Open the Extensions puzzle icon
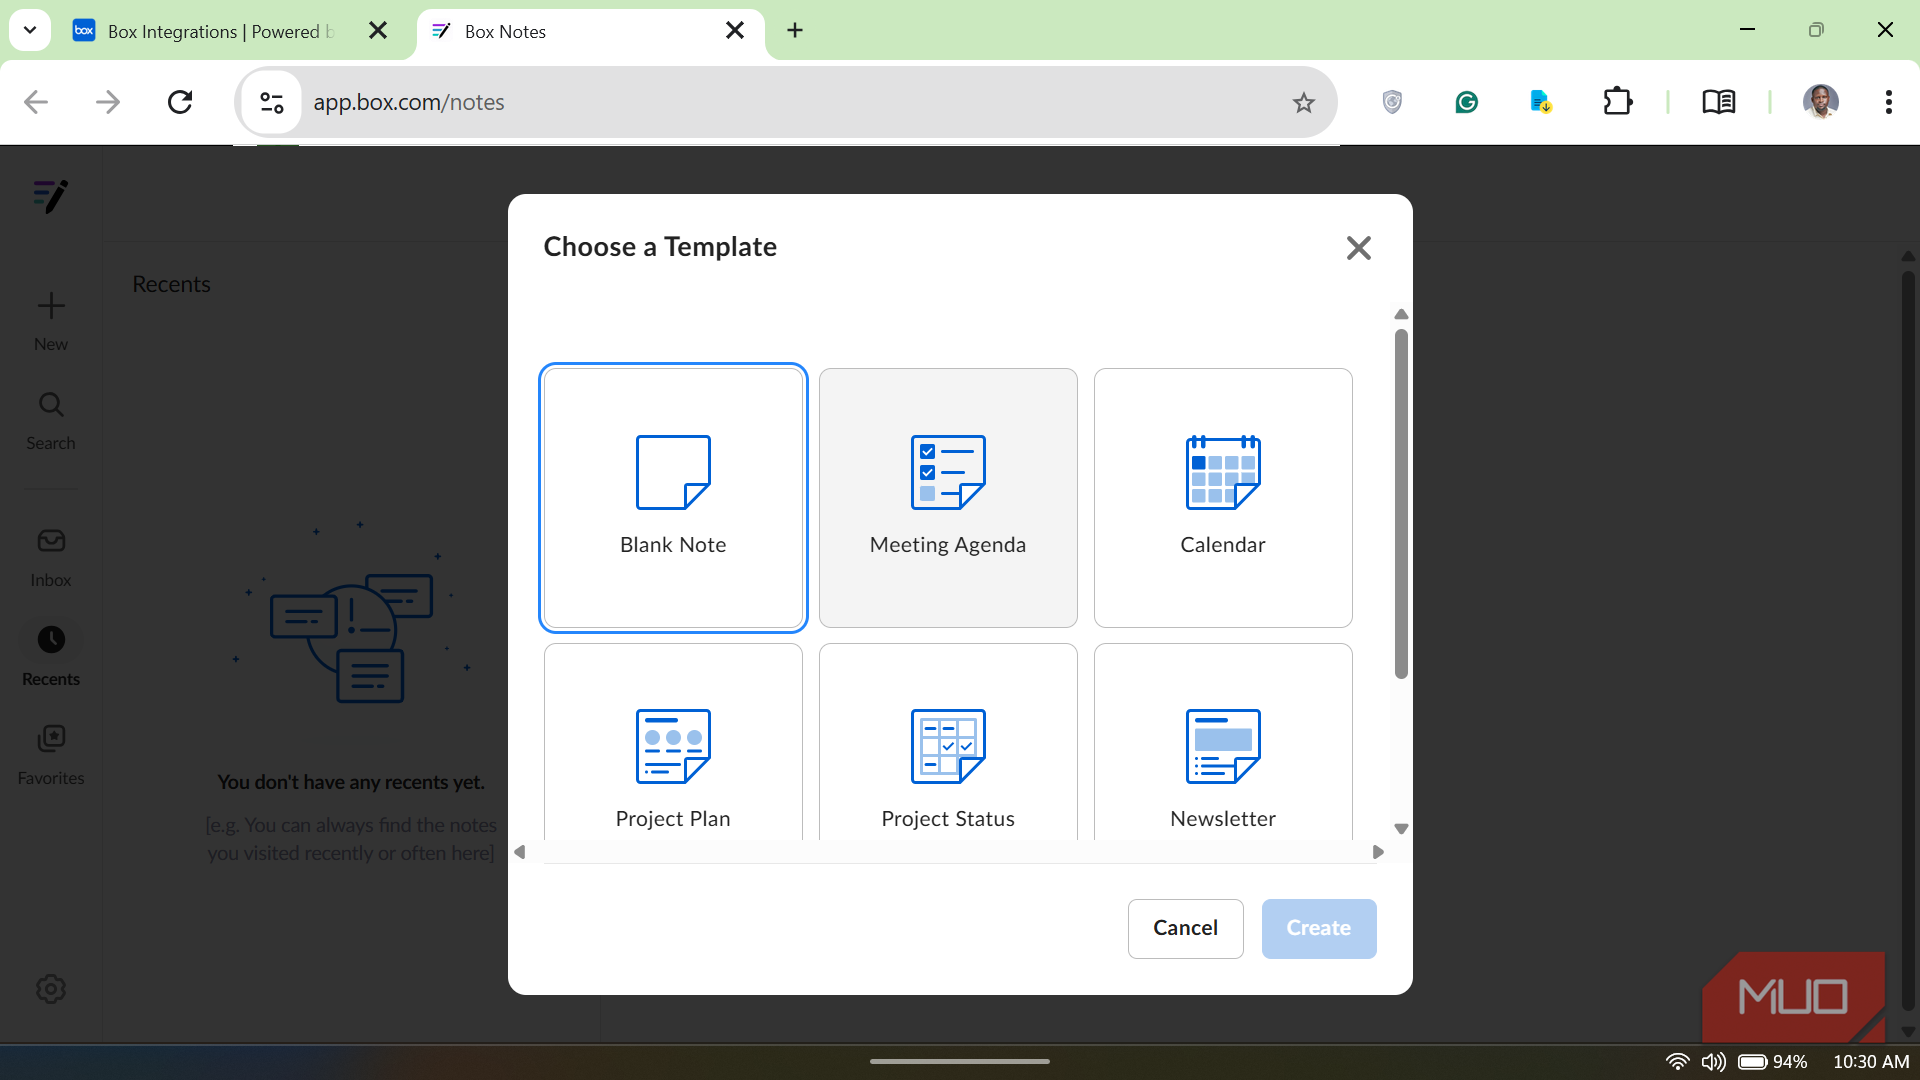This screenshot has width=1920, height=1080. pos(1617,102)
